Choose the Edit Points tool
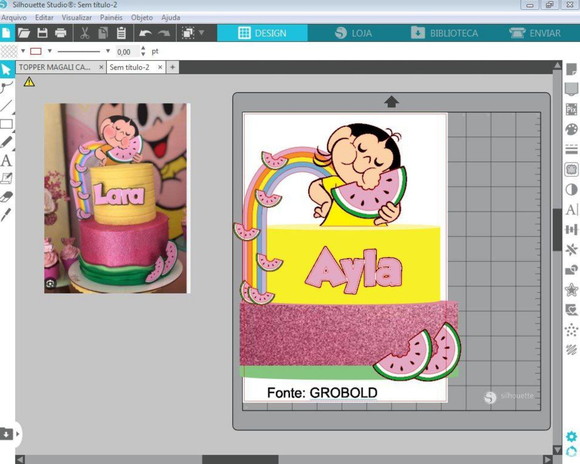 [6, 88]
